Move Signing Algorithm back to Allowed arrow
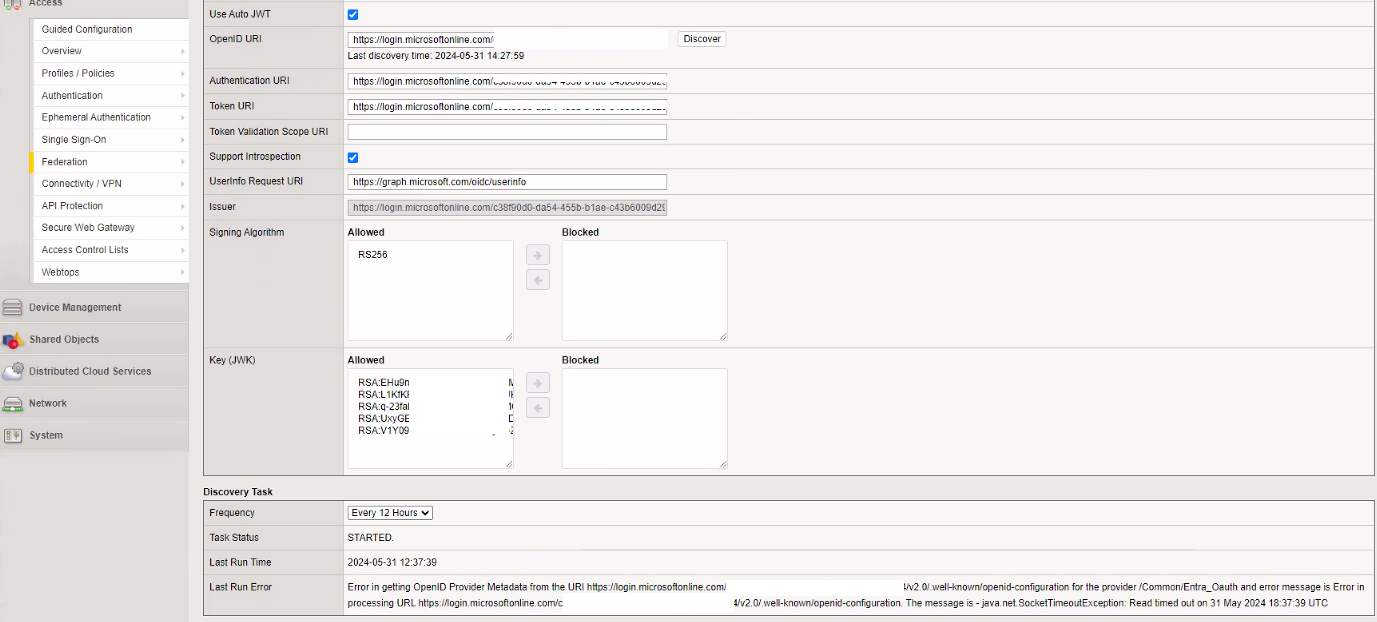Screen dimensions: 1377x622 tap(538, 280)
